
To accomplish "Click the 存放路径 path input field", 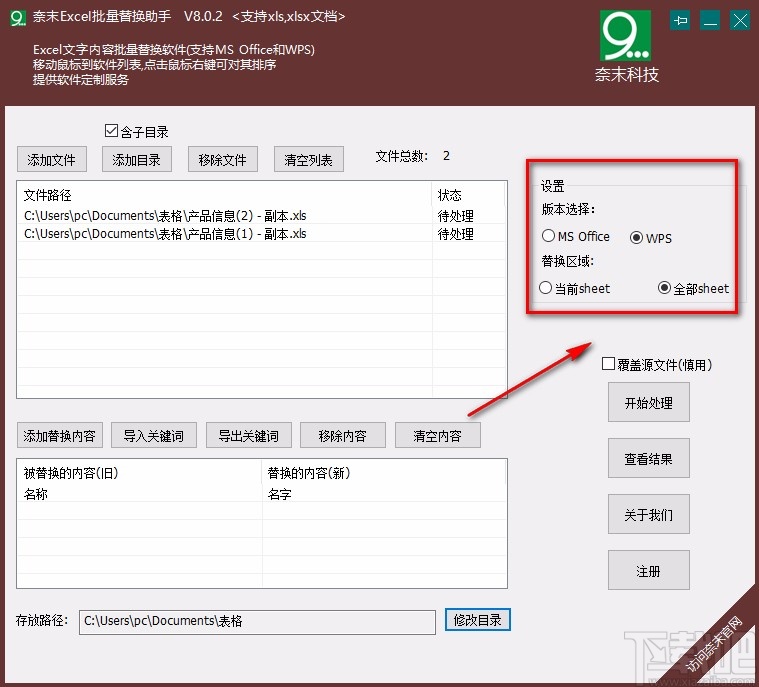I will point(257,622).
